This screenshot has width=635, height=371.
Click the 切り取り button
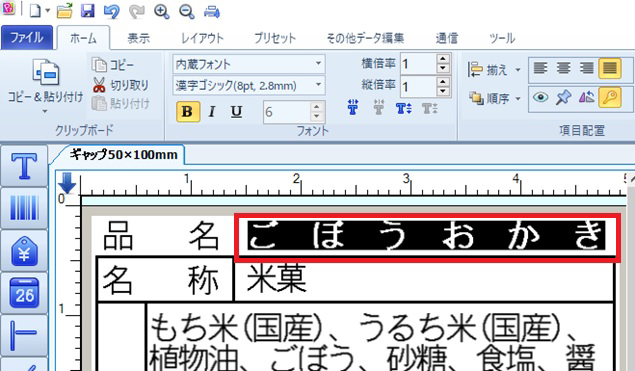120,85
